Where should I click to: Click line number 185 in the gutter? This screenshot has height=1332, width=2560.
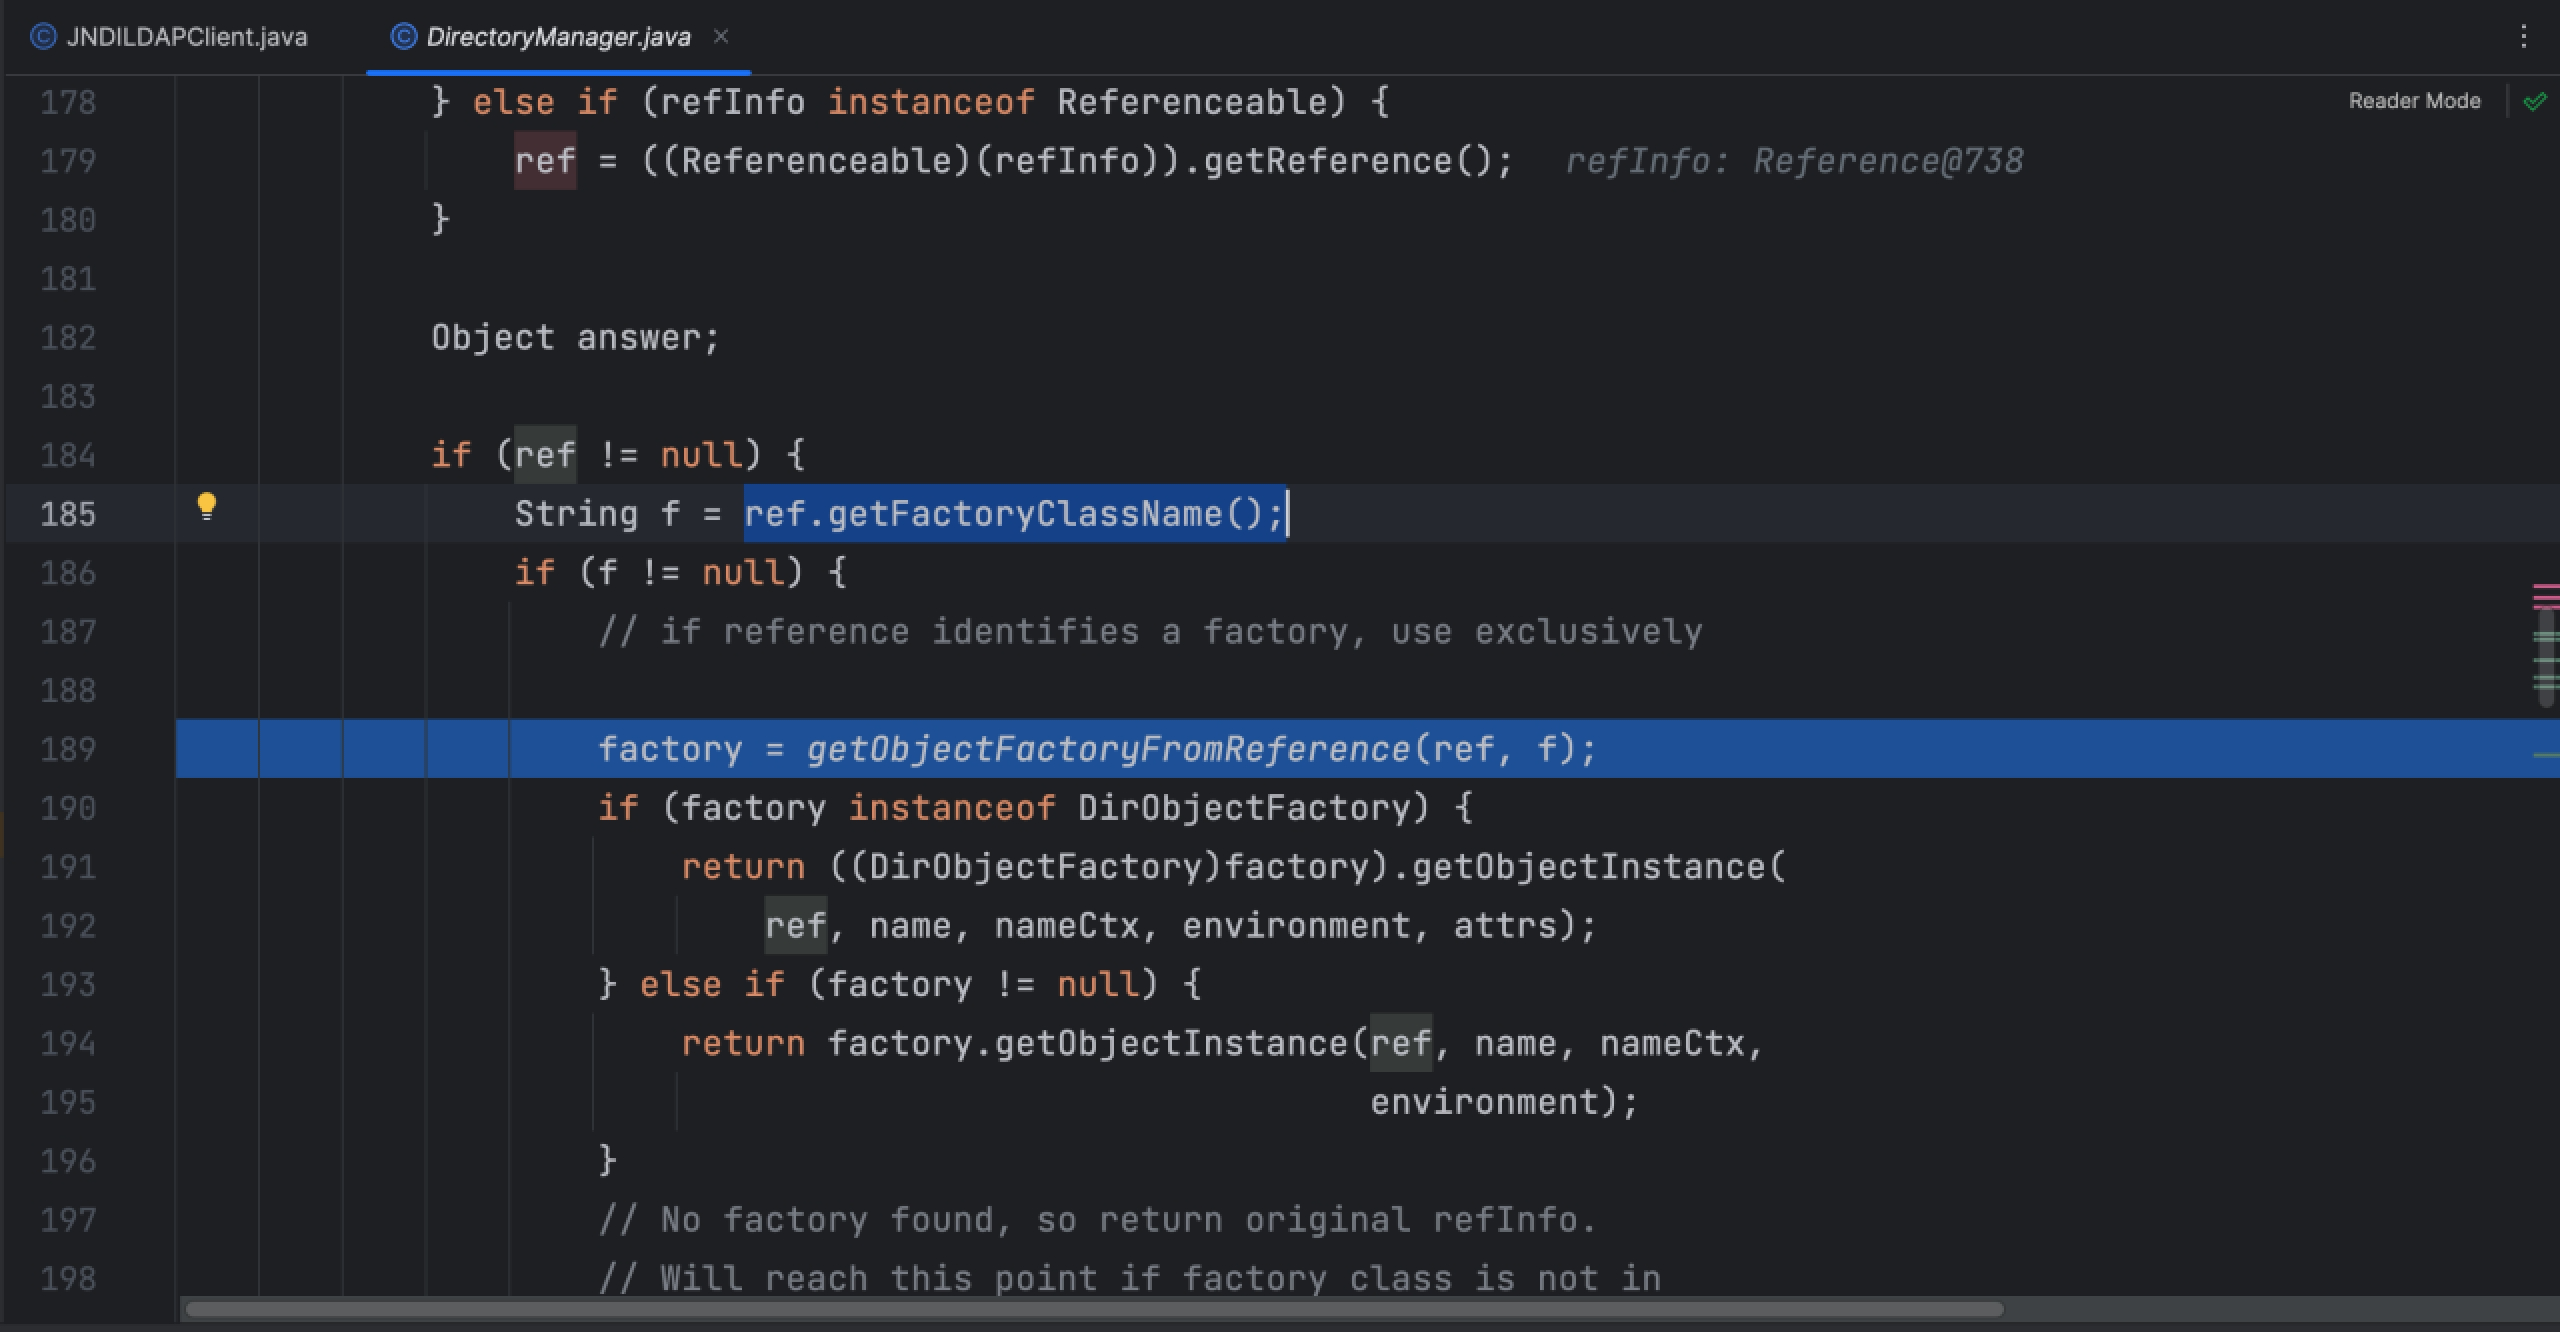pyautogui.click(x=68, y=514)
